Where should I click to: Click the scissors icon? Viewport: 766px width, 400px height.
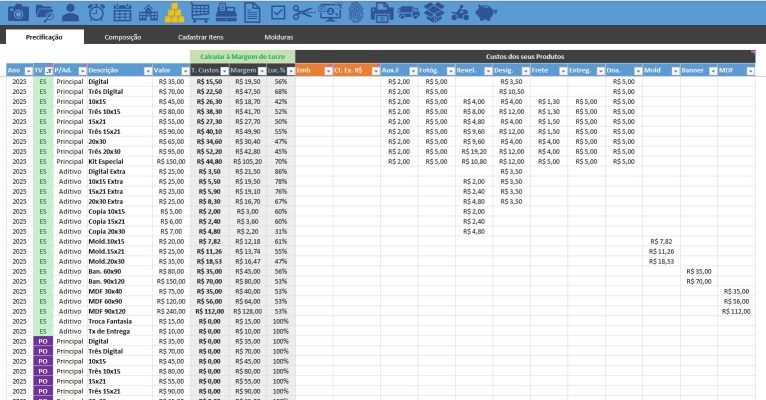tap(304, 12)
